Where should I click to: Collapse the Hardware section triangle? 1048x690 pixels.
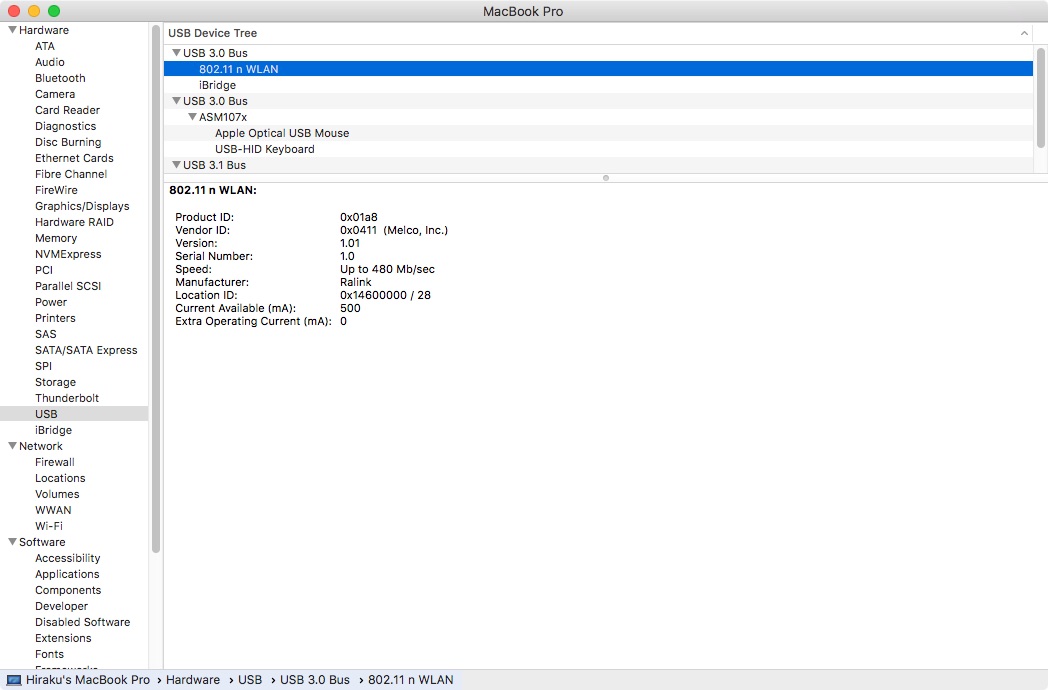pos(12,30)
